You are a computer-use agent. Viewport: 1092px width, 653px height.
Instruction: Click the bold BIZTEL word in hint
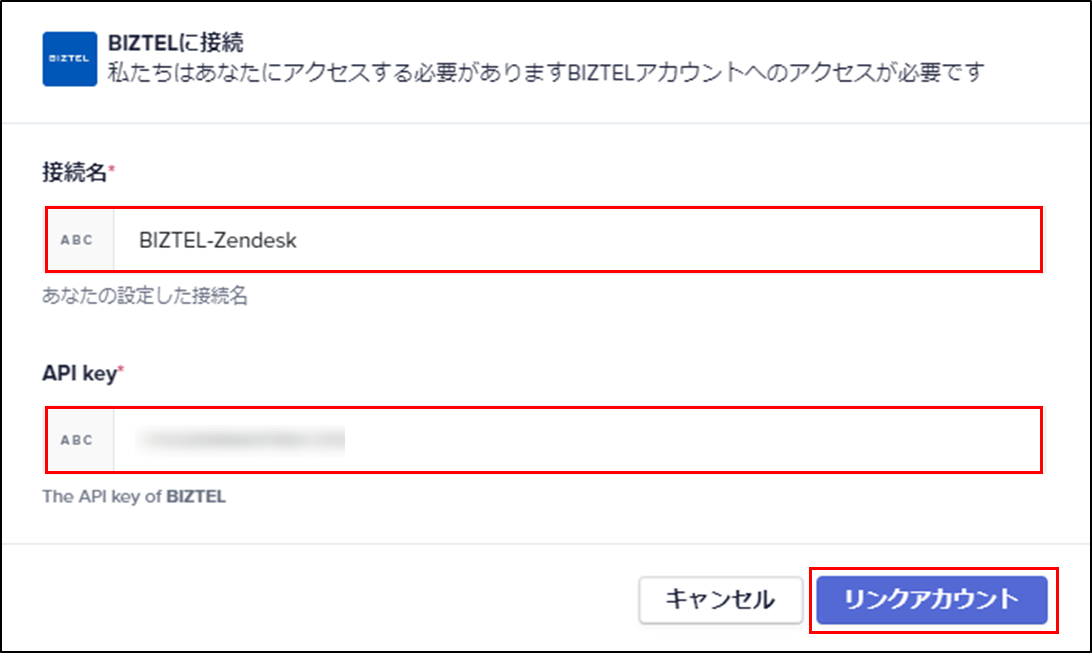[x=196, y=496]
